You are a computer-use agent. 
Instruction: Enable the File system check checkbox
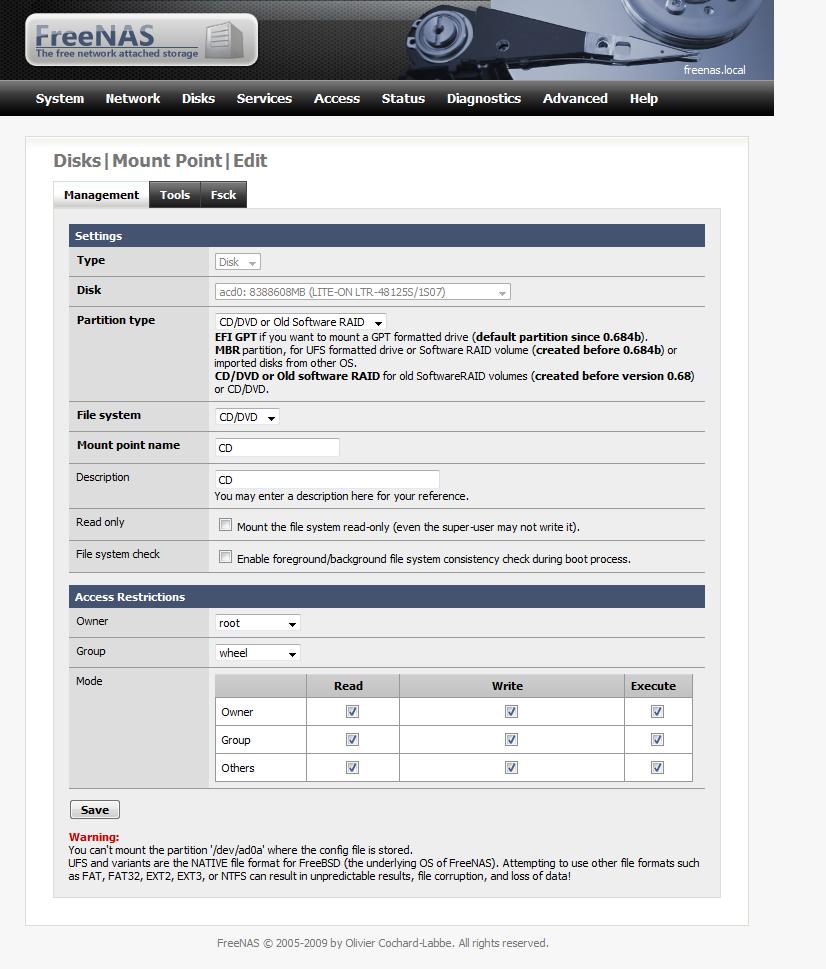pyautogui.click(x=225, y=557)
